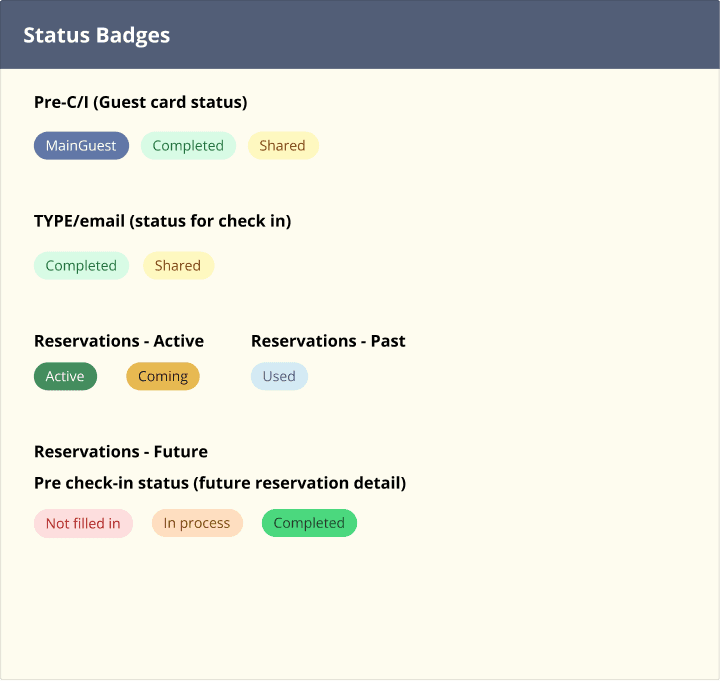
Task: Click the bright green Completed badge
Action: (309, 523)
